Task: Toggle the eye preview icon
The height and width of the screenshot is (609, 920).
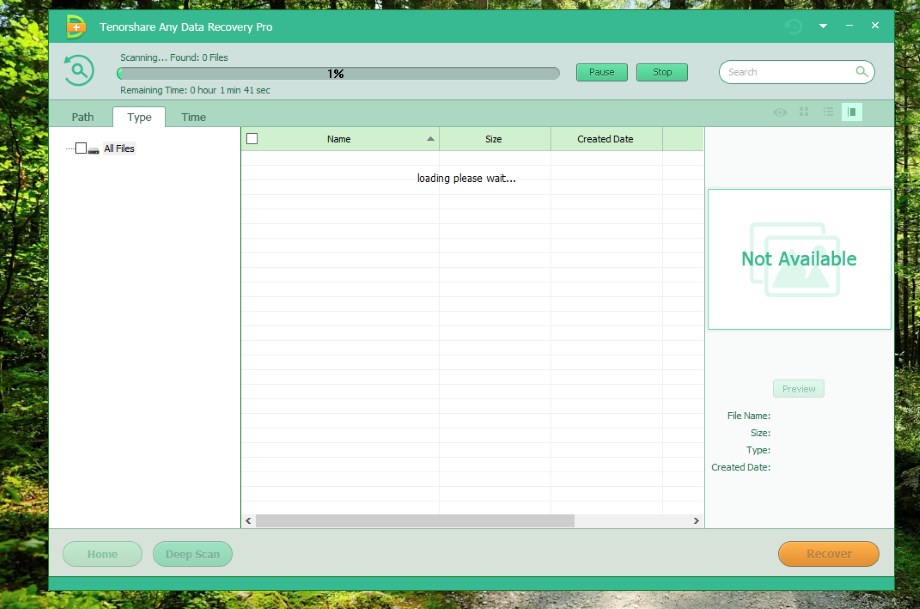Action: pyautogui.click(x=780, y=112)
